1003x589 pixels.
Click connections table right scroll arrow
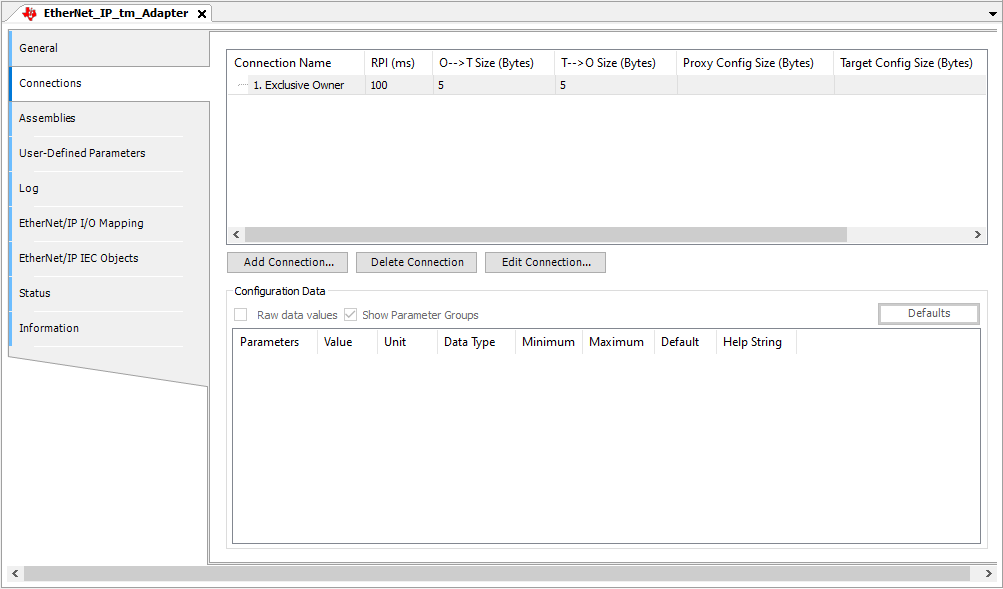pos(979,234)
